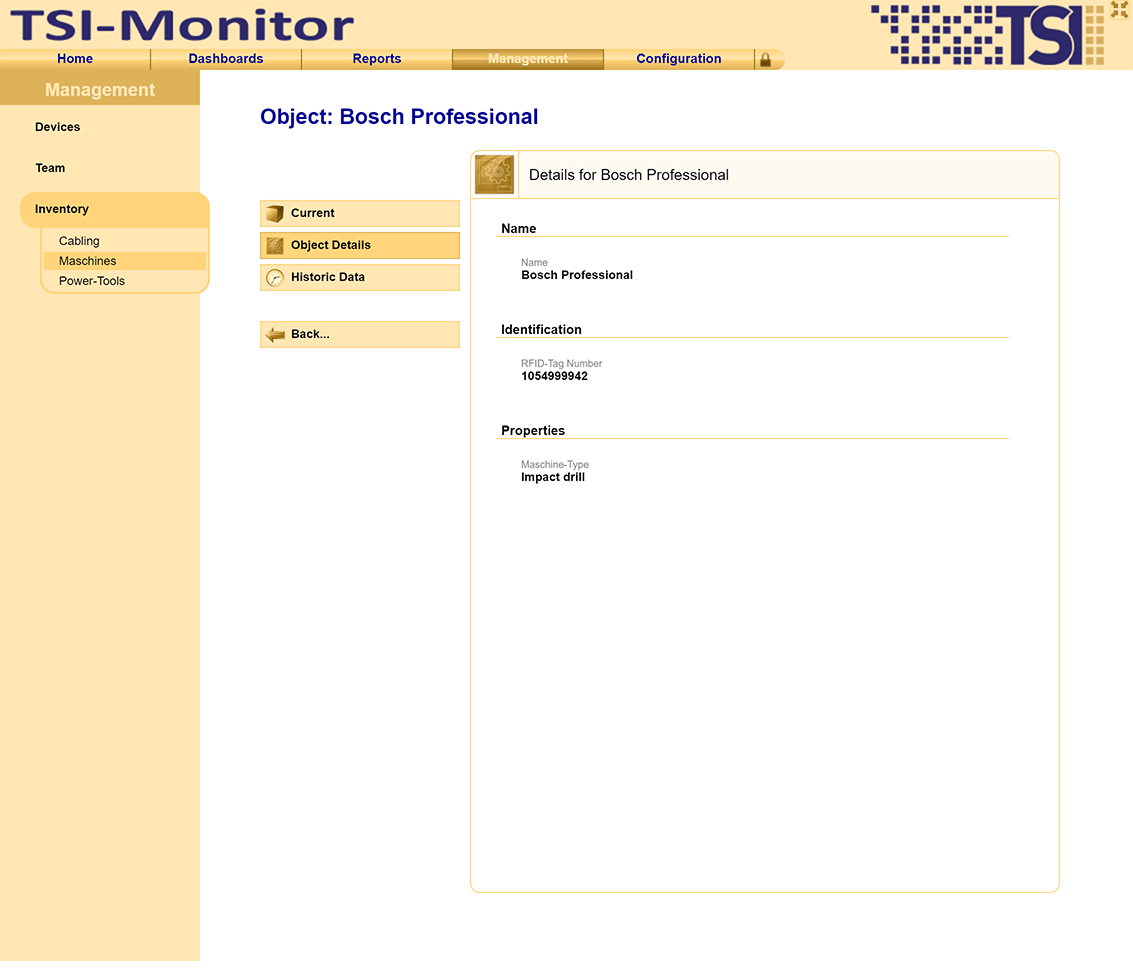The width and height of the screenshot is (1133, 972).
Task: Select Cabling under Inventory
Action: tap(79, 241)
